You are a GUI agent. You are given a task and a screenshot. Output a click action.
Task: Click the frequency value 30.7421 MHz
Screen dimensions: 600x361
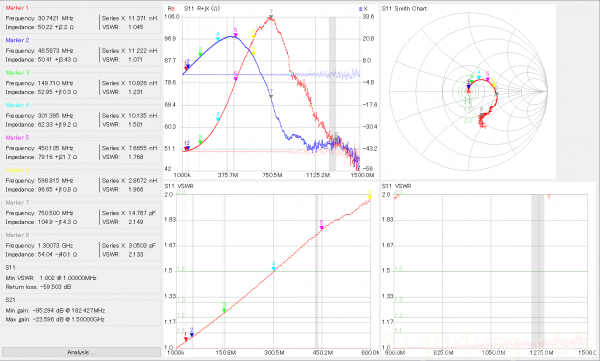(55, 18)
